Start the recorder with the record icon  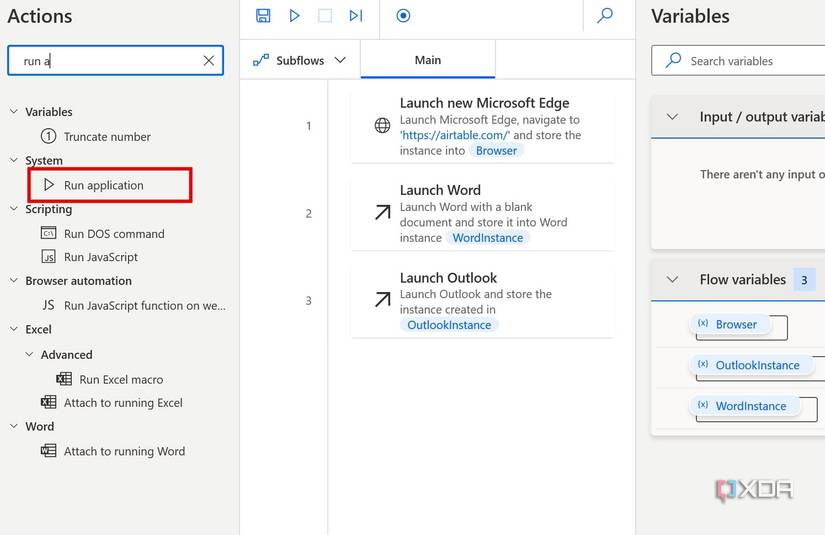point(403,15)
